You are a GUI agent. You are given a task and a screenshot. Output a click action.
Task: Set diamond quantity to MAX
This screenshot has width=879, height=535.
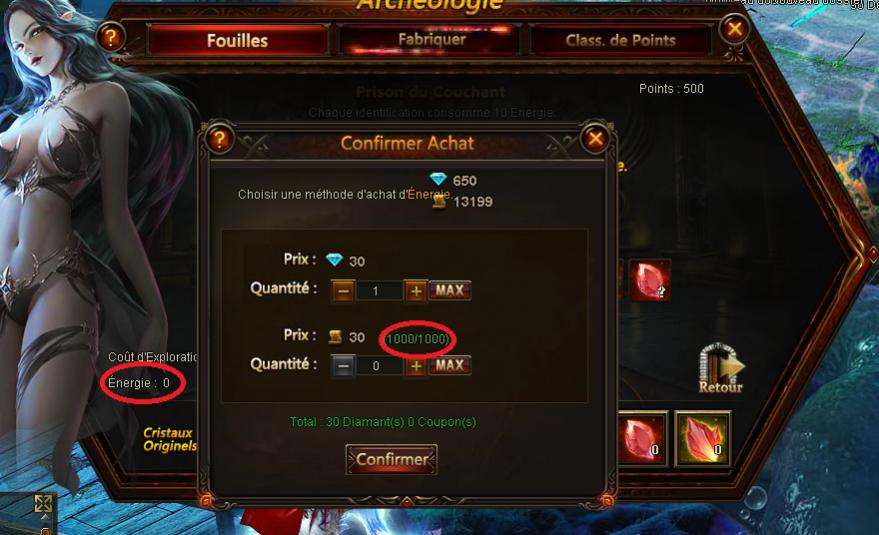pyautogui.click(x=450, y=290)
